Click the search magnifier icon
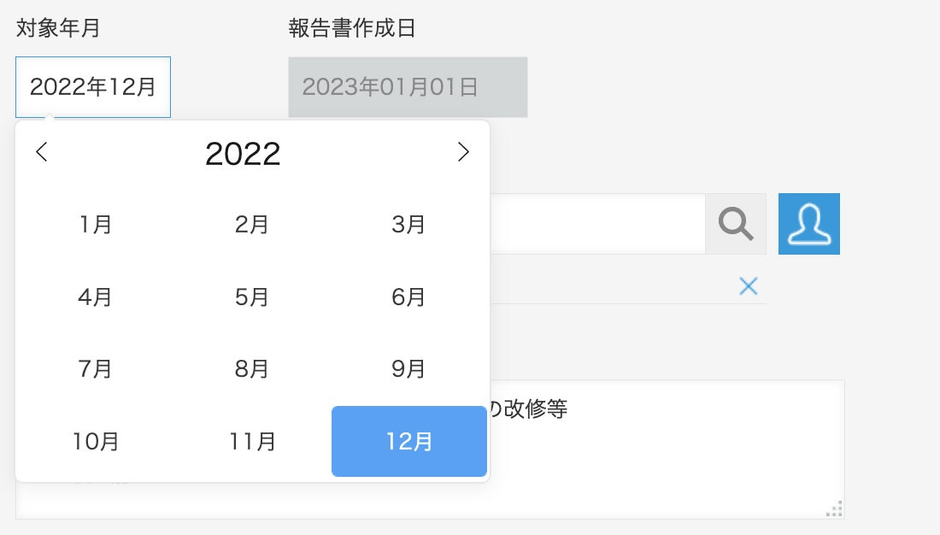 (735, 224)
